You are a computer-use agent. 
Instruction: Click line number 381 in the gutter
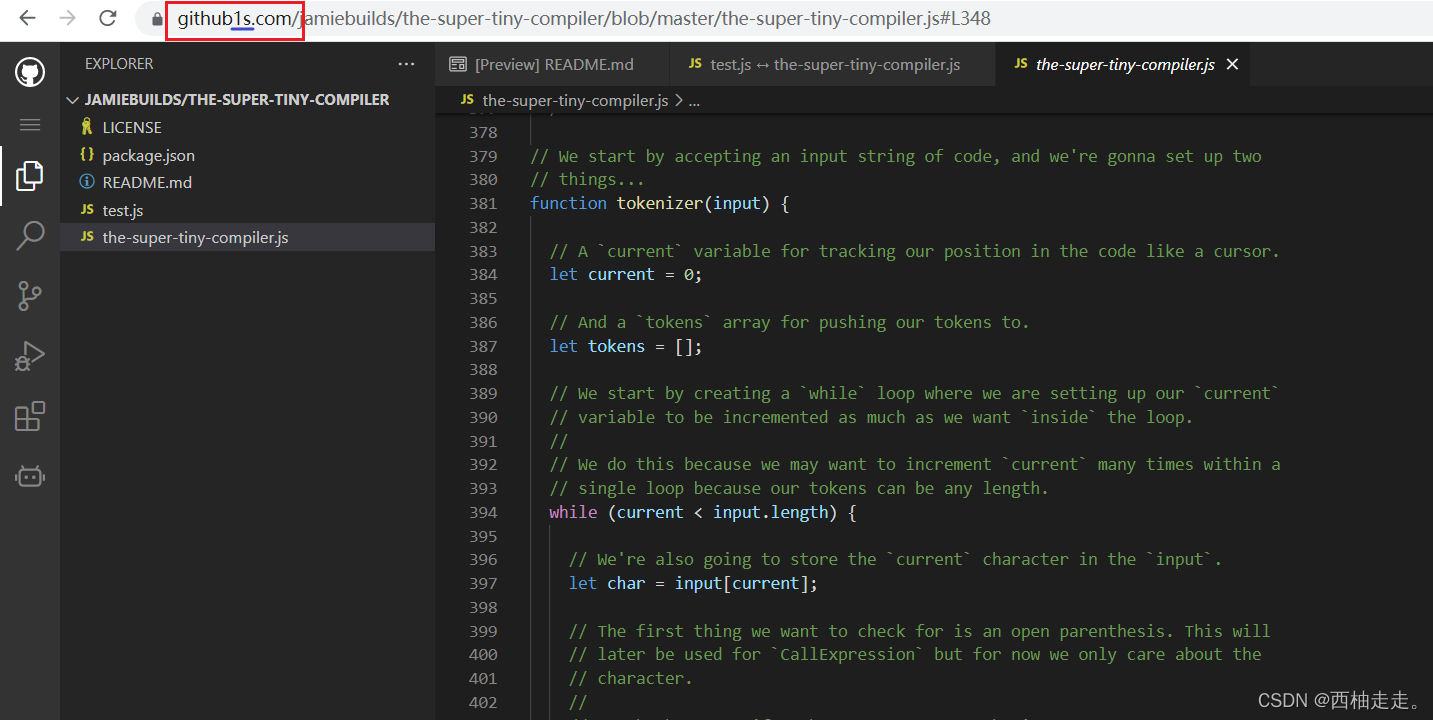tap(483, 203)
